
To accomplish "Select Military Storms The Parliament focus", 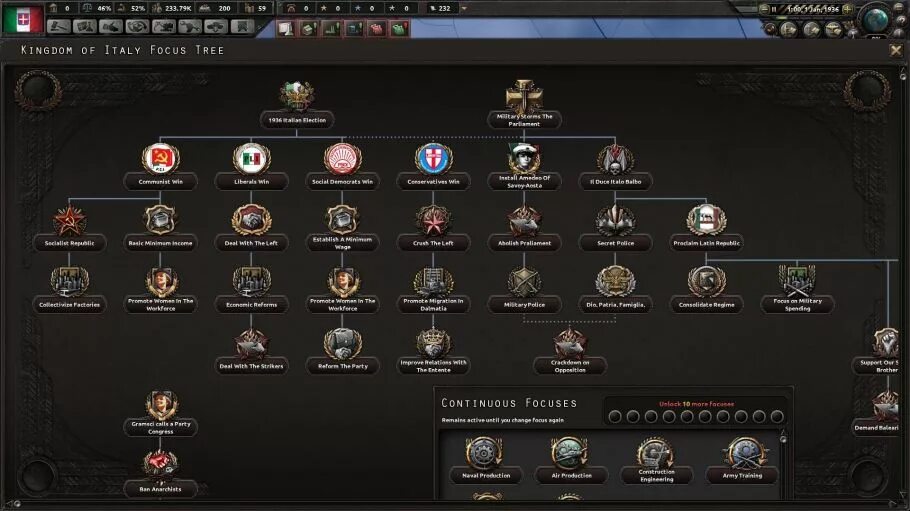I will pyautogui.click(x=524, y=105).
